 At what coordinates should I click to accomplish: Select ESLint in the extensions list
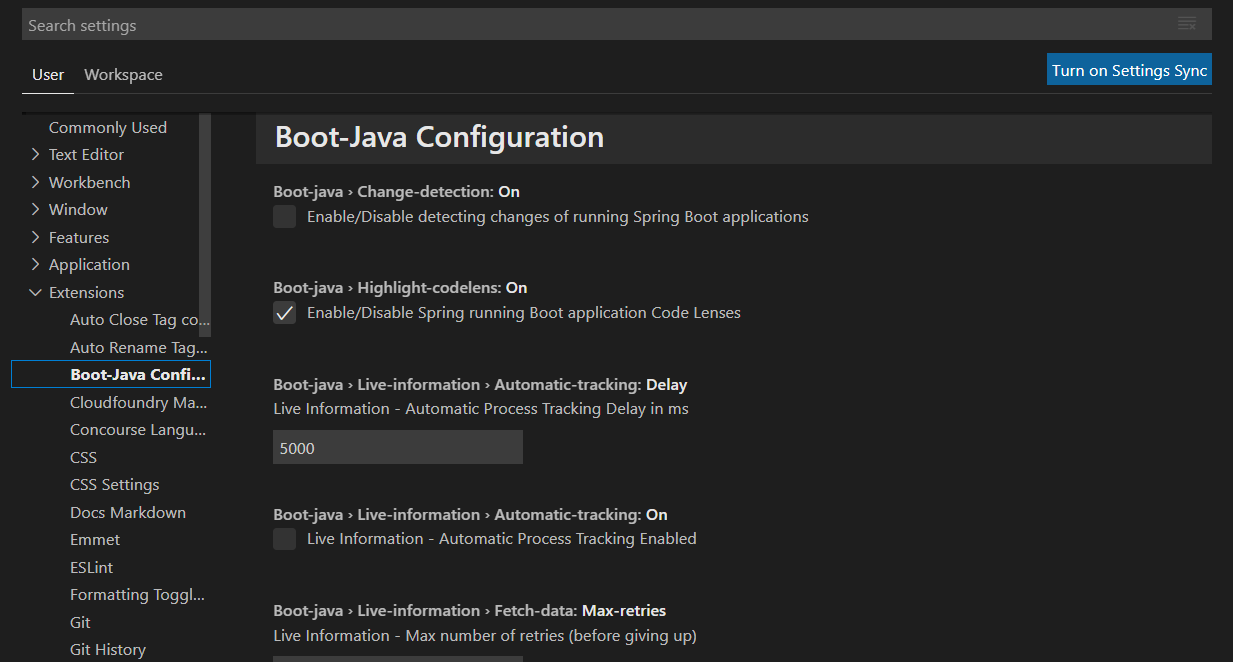coord(91,568)
